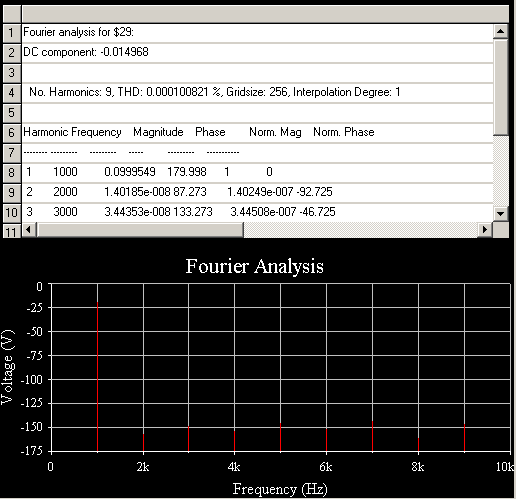Select row header 2
Image resolution: width=516 pixels, height=499 pixels.
coord(12,53)
